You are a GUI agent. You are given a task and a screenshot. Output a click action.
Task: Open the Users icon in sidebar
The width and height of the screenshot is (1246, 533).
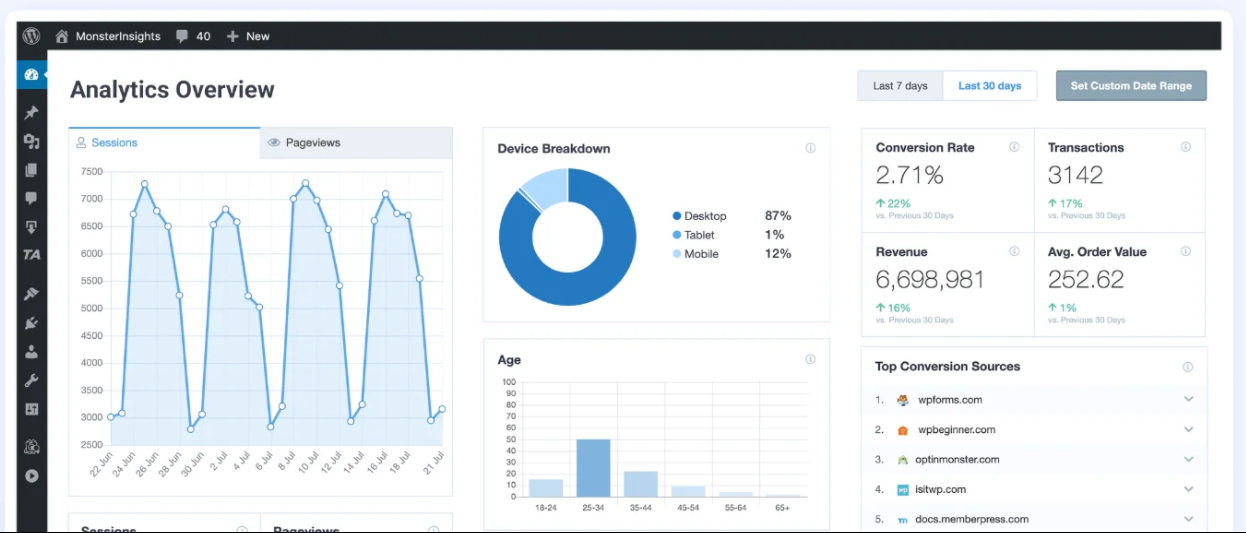(31, 352)
